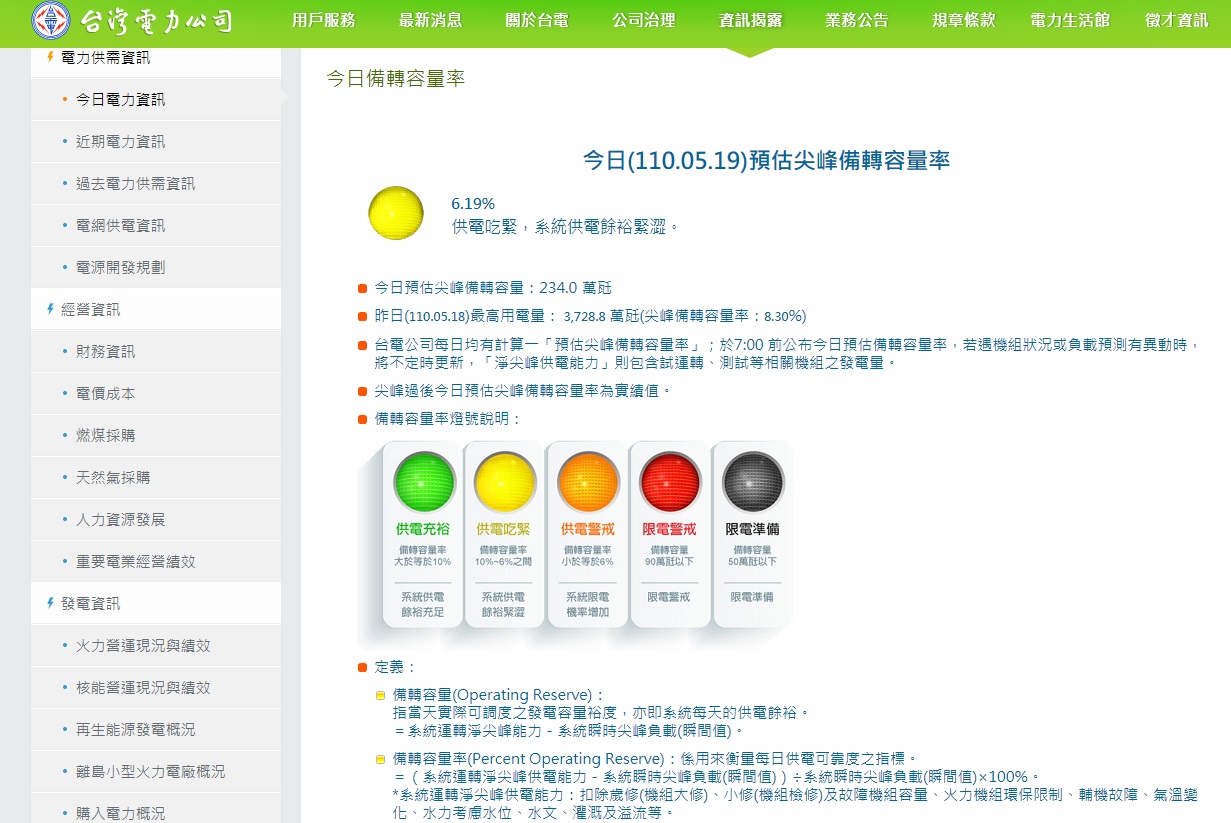Open 燃煤採購 page

click(106, 436)
